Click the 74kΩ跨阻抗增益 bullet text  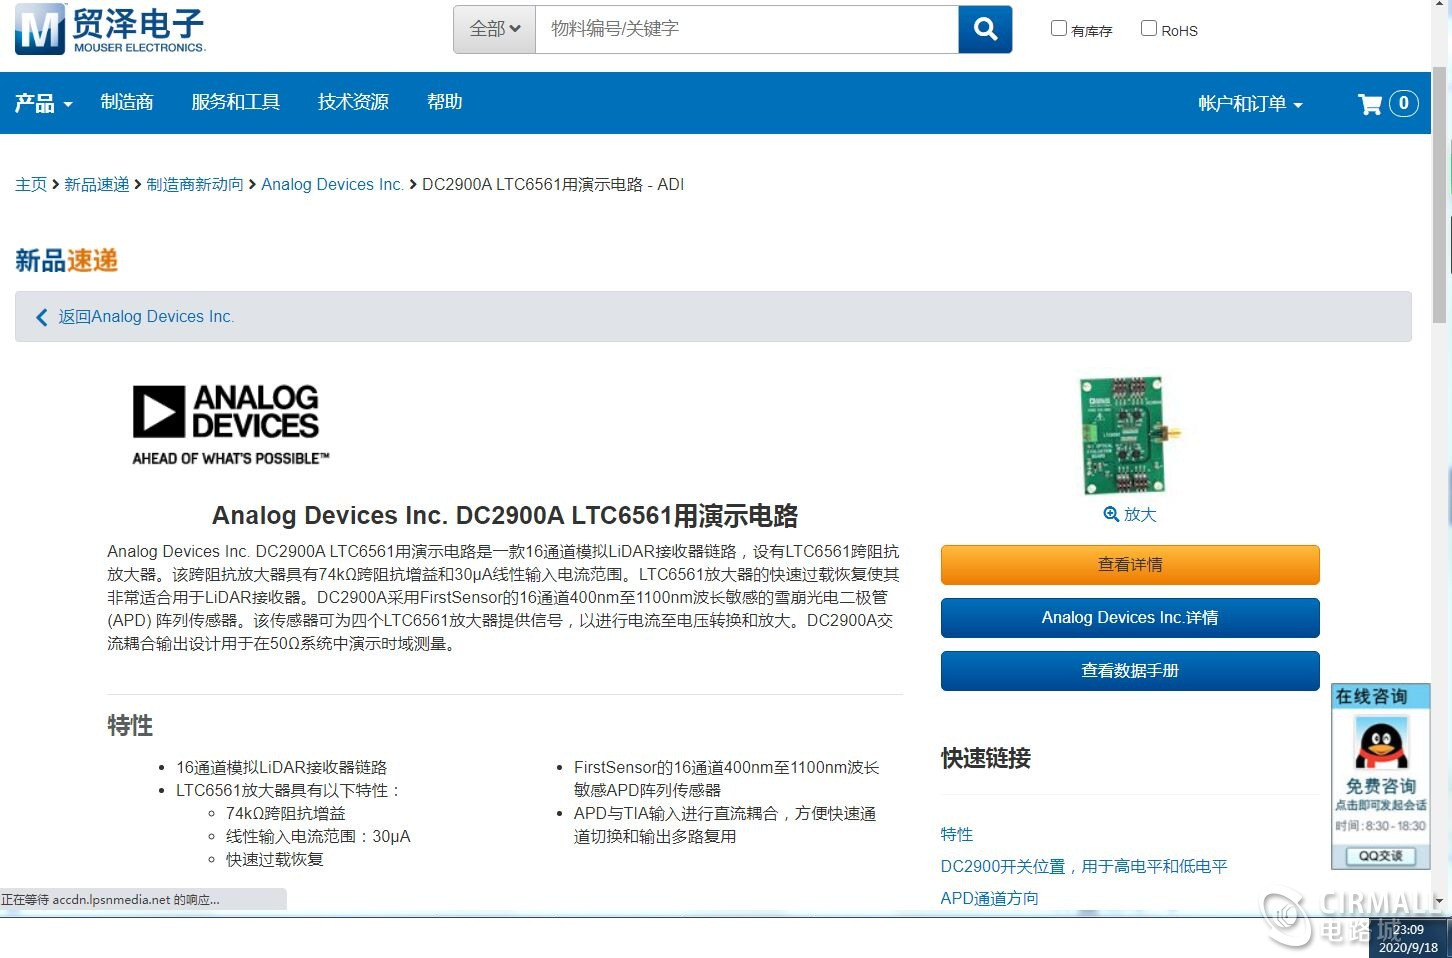click(x=286, y=813)
